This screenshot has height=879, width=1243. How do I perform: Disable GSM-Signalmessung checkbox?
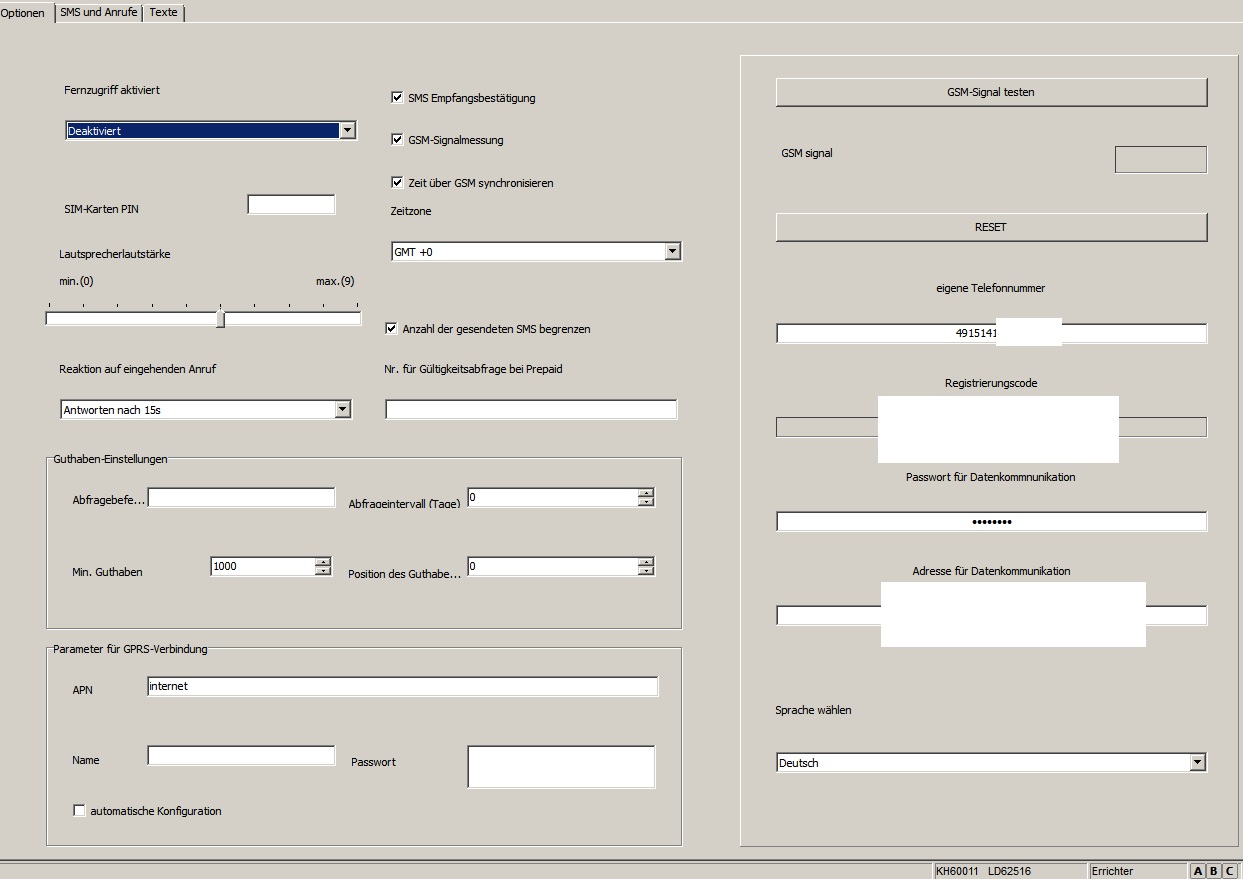(x=397, y=140)
